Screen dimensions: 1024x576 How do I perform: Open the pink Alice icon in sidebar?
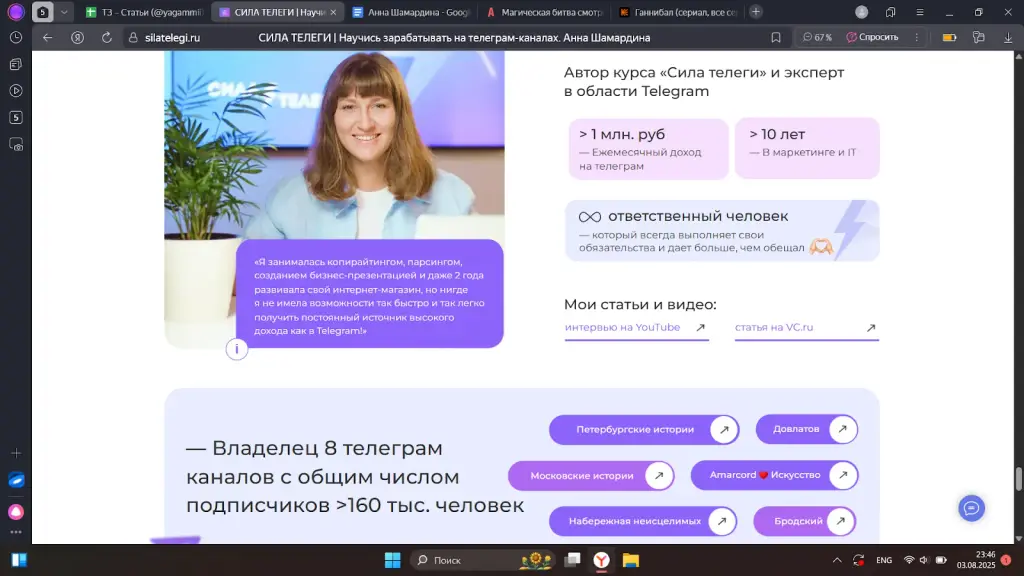point(16,512)
